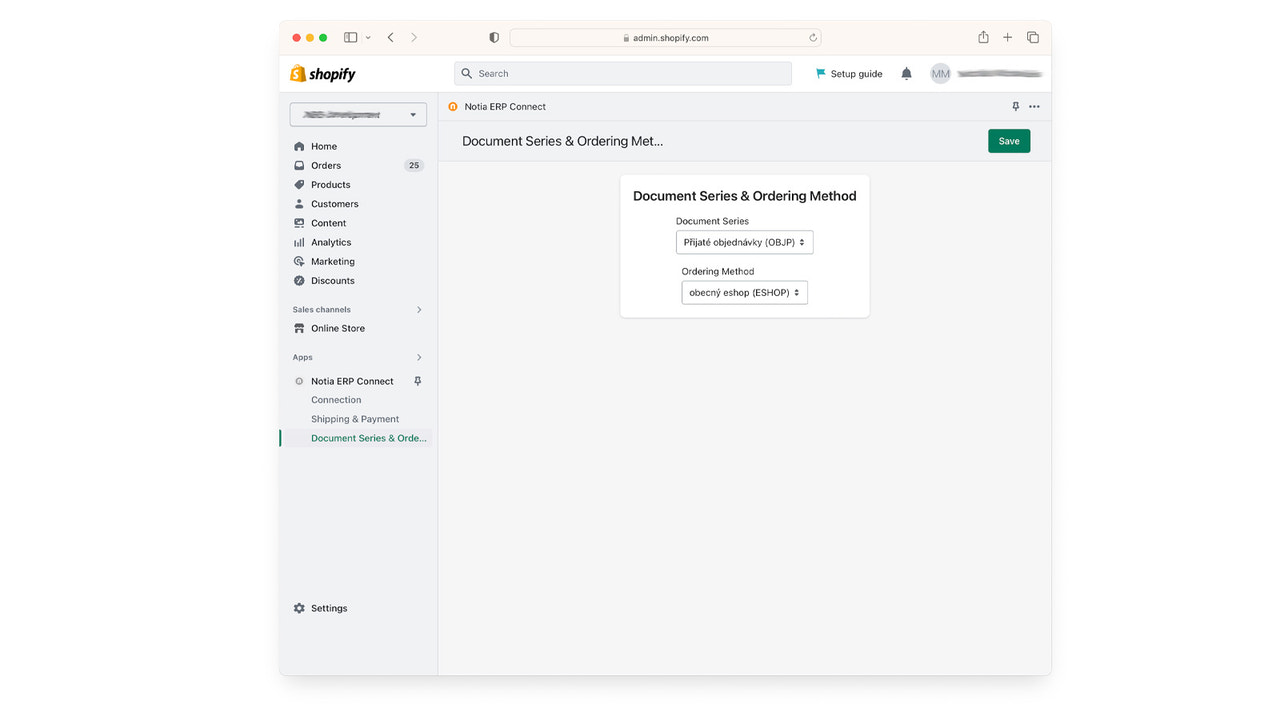Click the notification bell
The width and height of the screenshot is (1280, 720).
[906, 73]
